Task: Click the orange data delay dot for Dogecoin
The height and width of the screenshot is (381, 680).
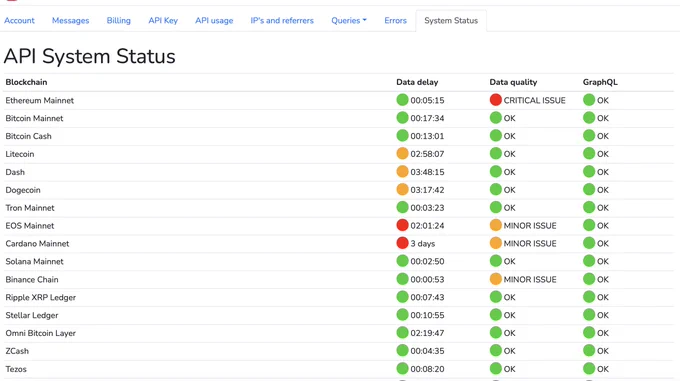Action: tap(402, 189)
